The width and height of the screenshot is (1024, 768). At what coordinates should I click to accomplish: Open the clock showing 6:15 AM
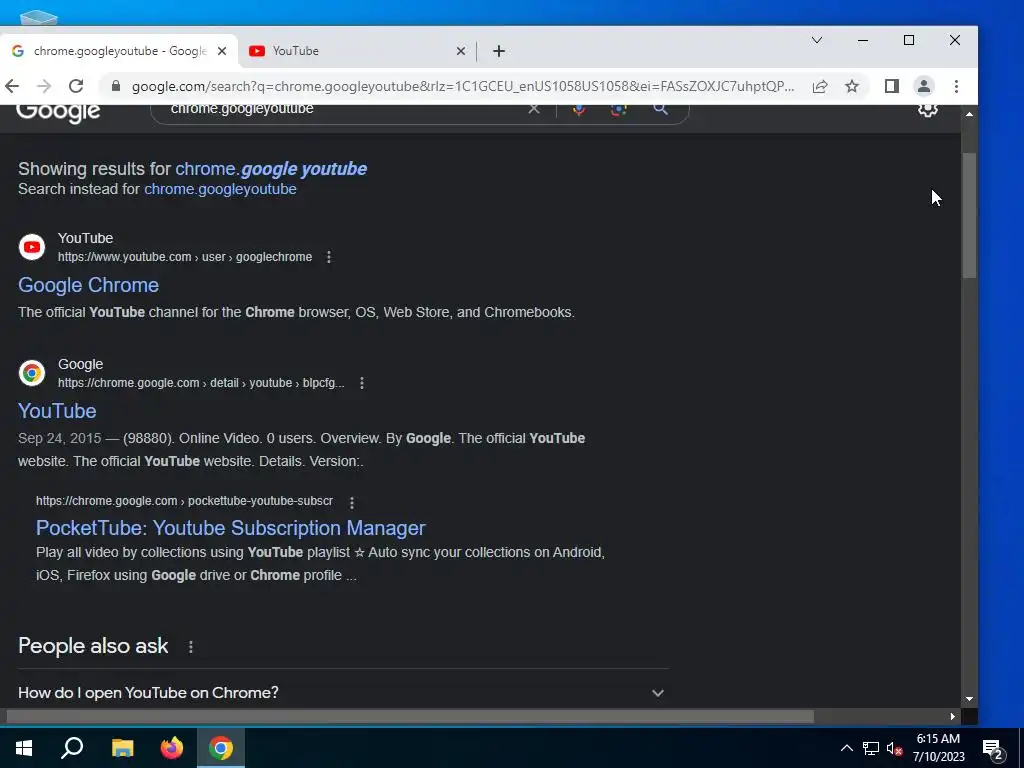(x=938, y=748)
